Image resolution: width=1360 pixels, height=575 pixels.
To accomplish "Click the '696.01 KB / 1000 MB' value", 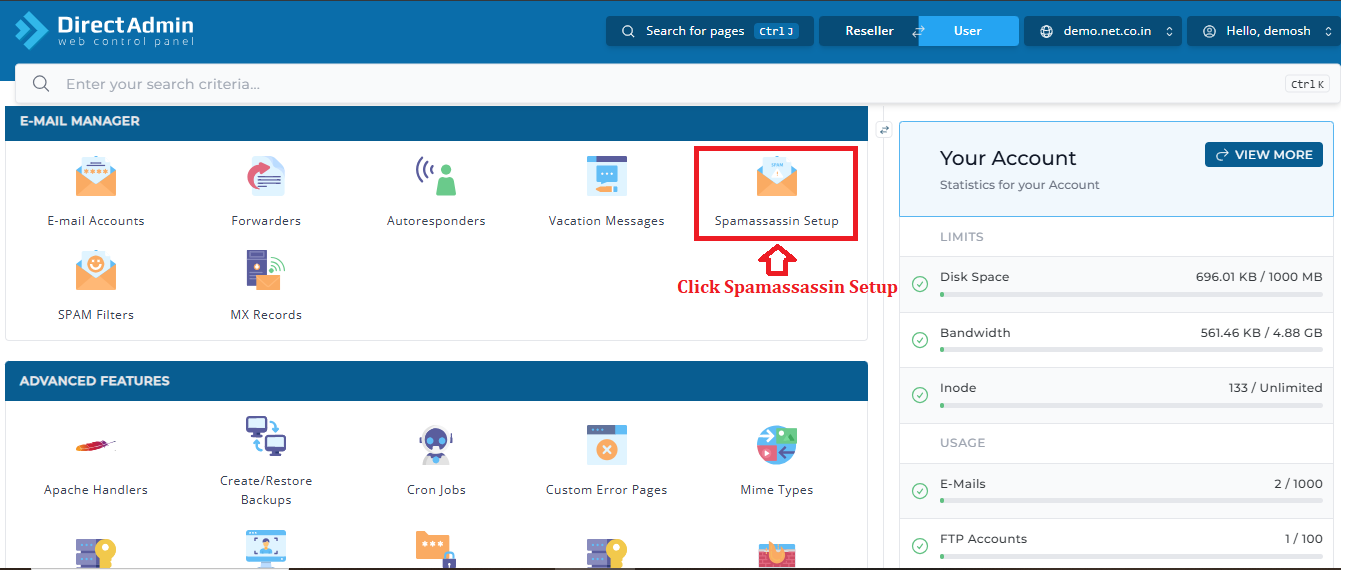I will pyautogui.click(x=1259, y=277).
